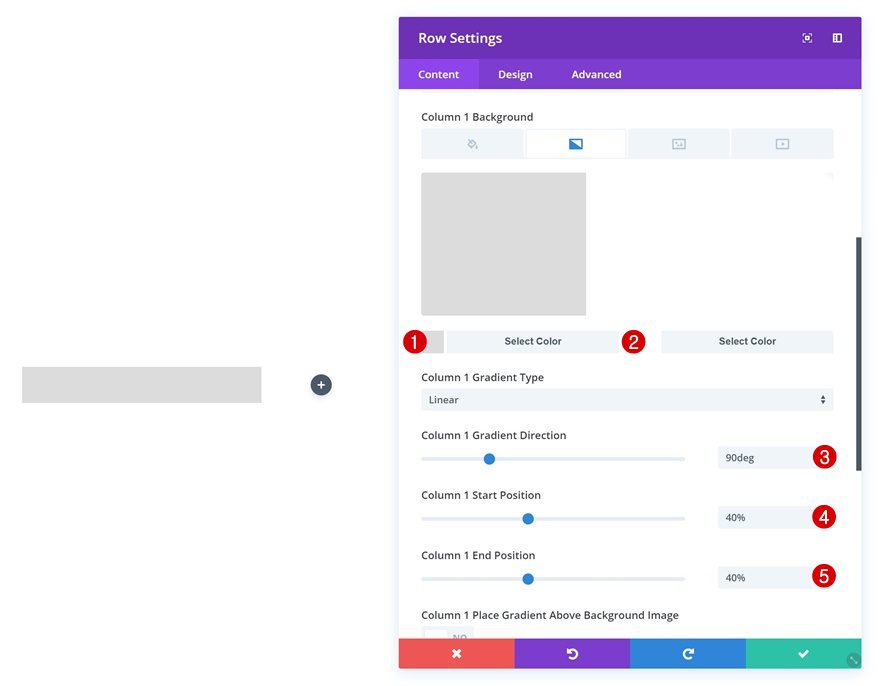Save settings with green checkmark button
Viewport: 880px width, 686px height.
click(802, 653)
